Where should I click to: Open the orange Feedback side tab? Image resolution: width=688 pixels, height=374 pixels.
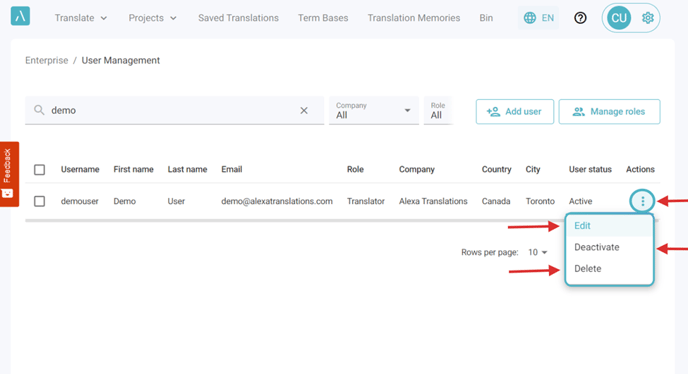[9, 174]
